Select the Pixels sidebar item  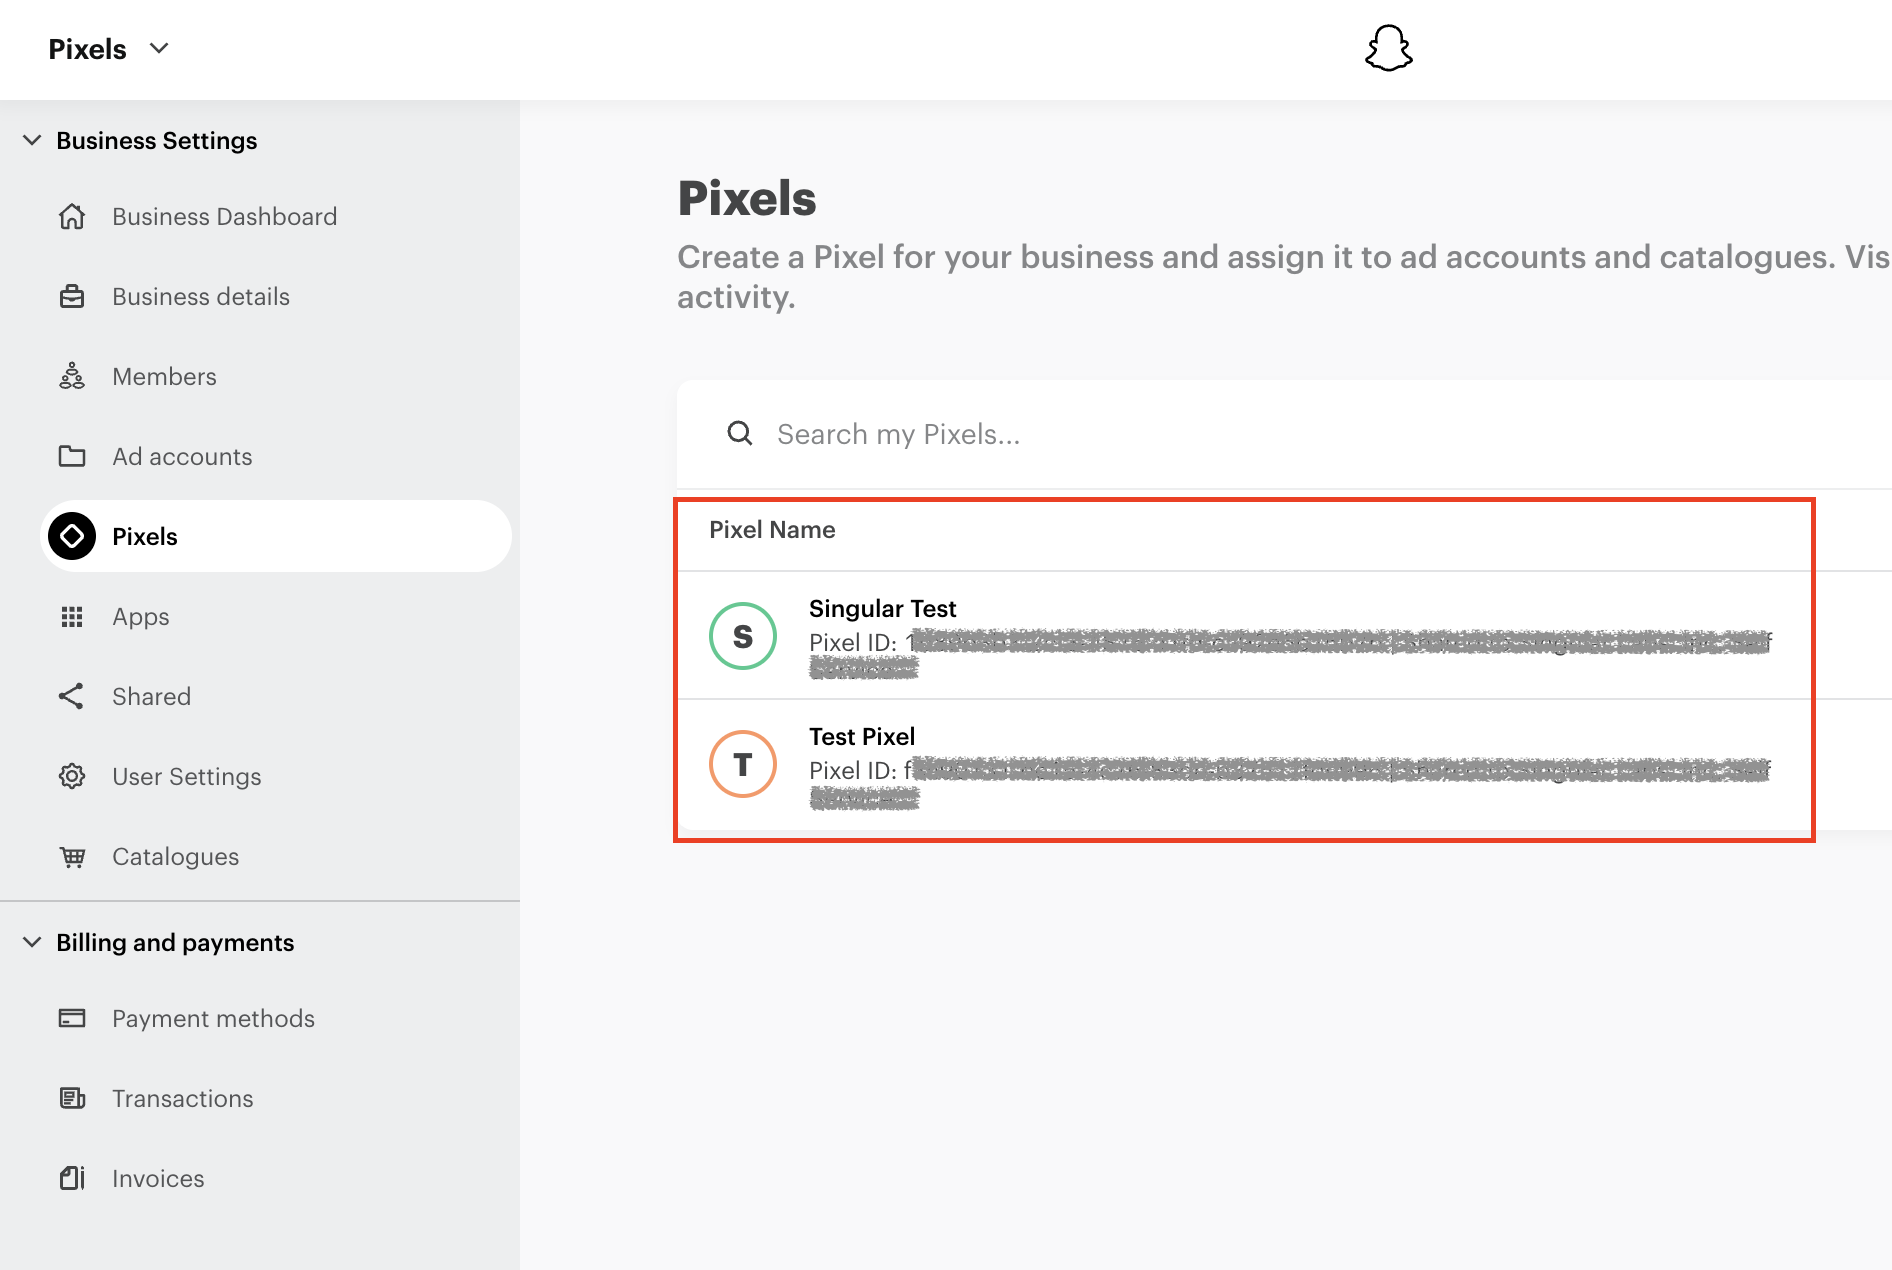point(276,536)
